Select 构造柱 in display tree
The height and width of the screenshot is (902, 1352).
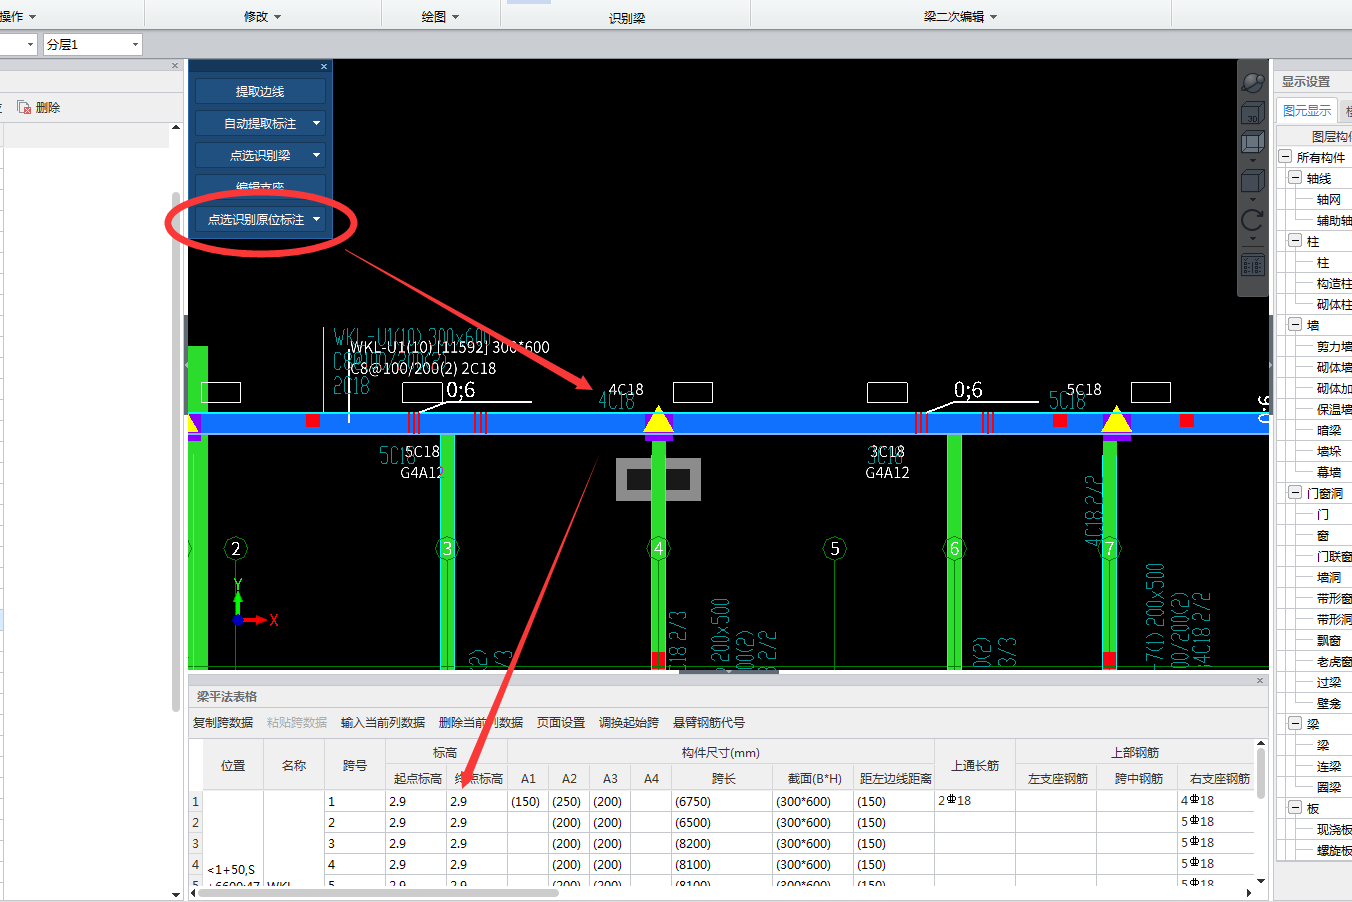(1334, 284)
